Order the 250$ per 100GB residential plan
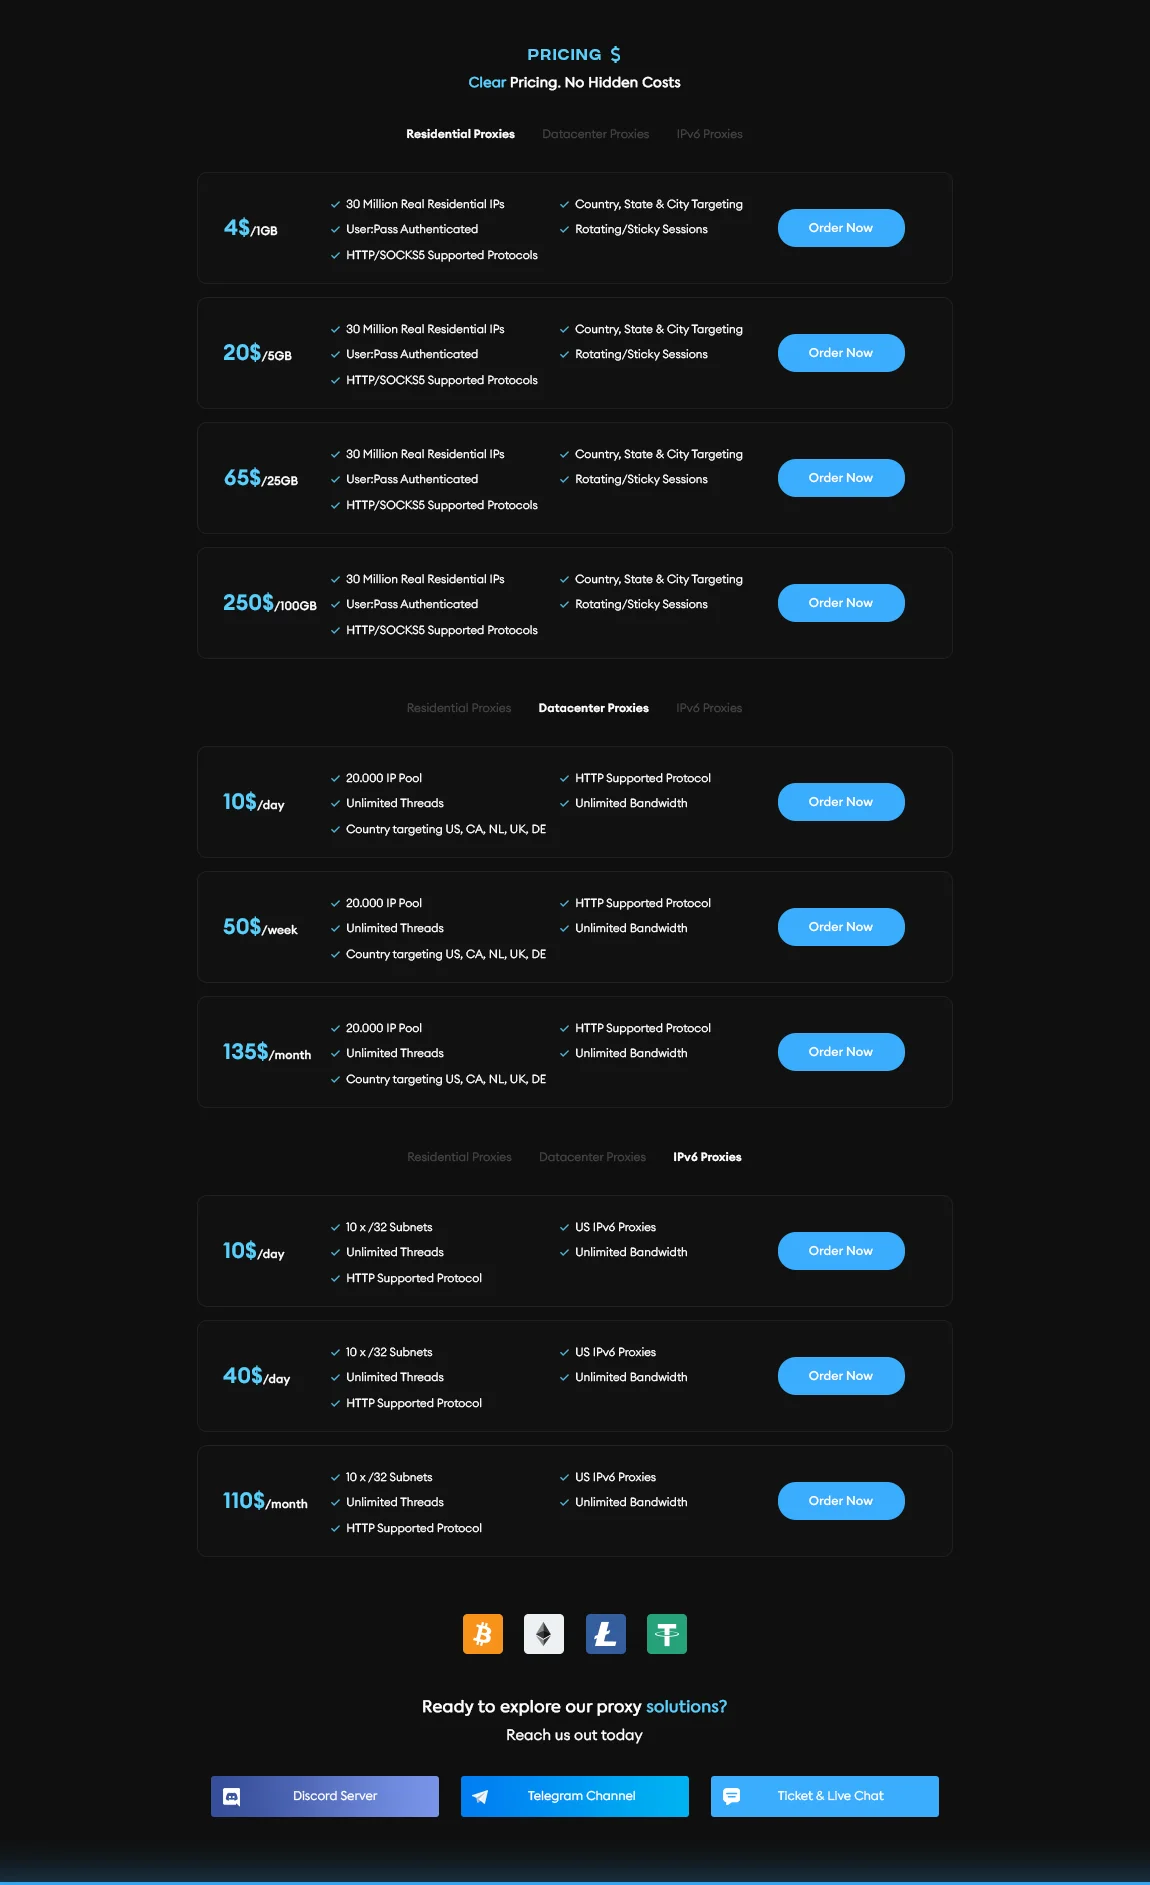 841,603
